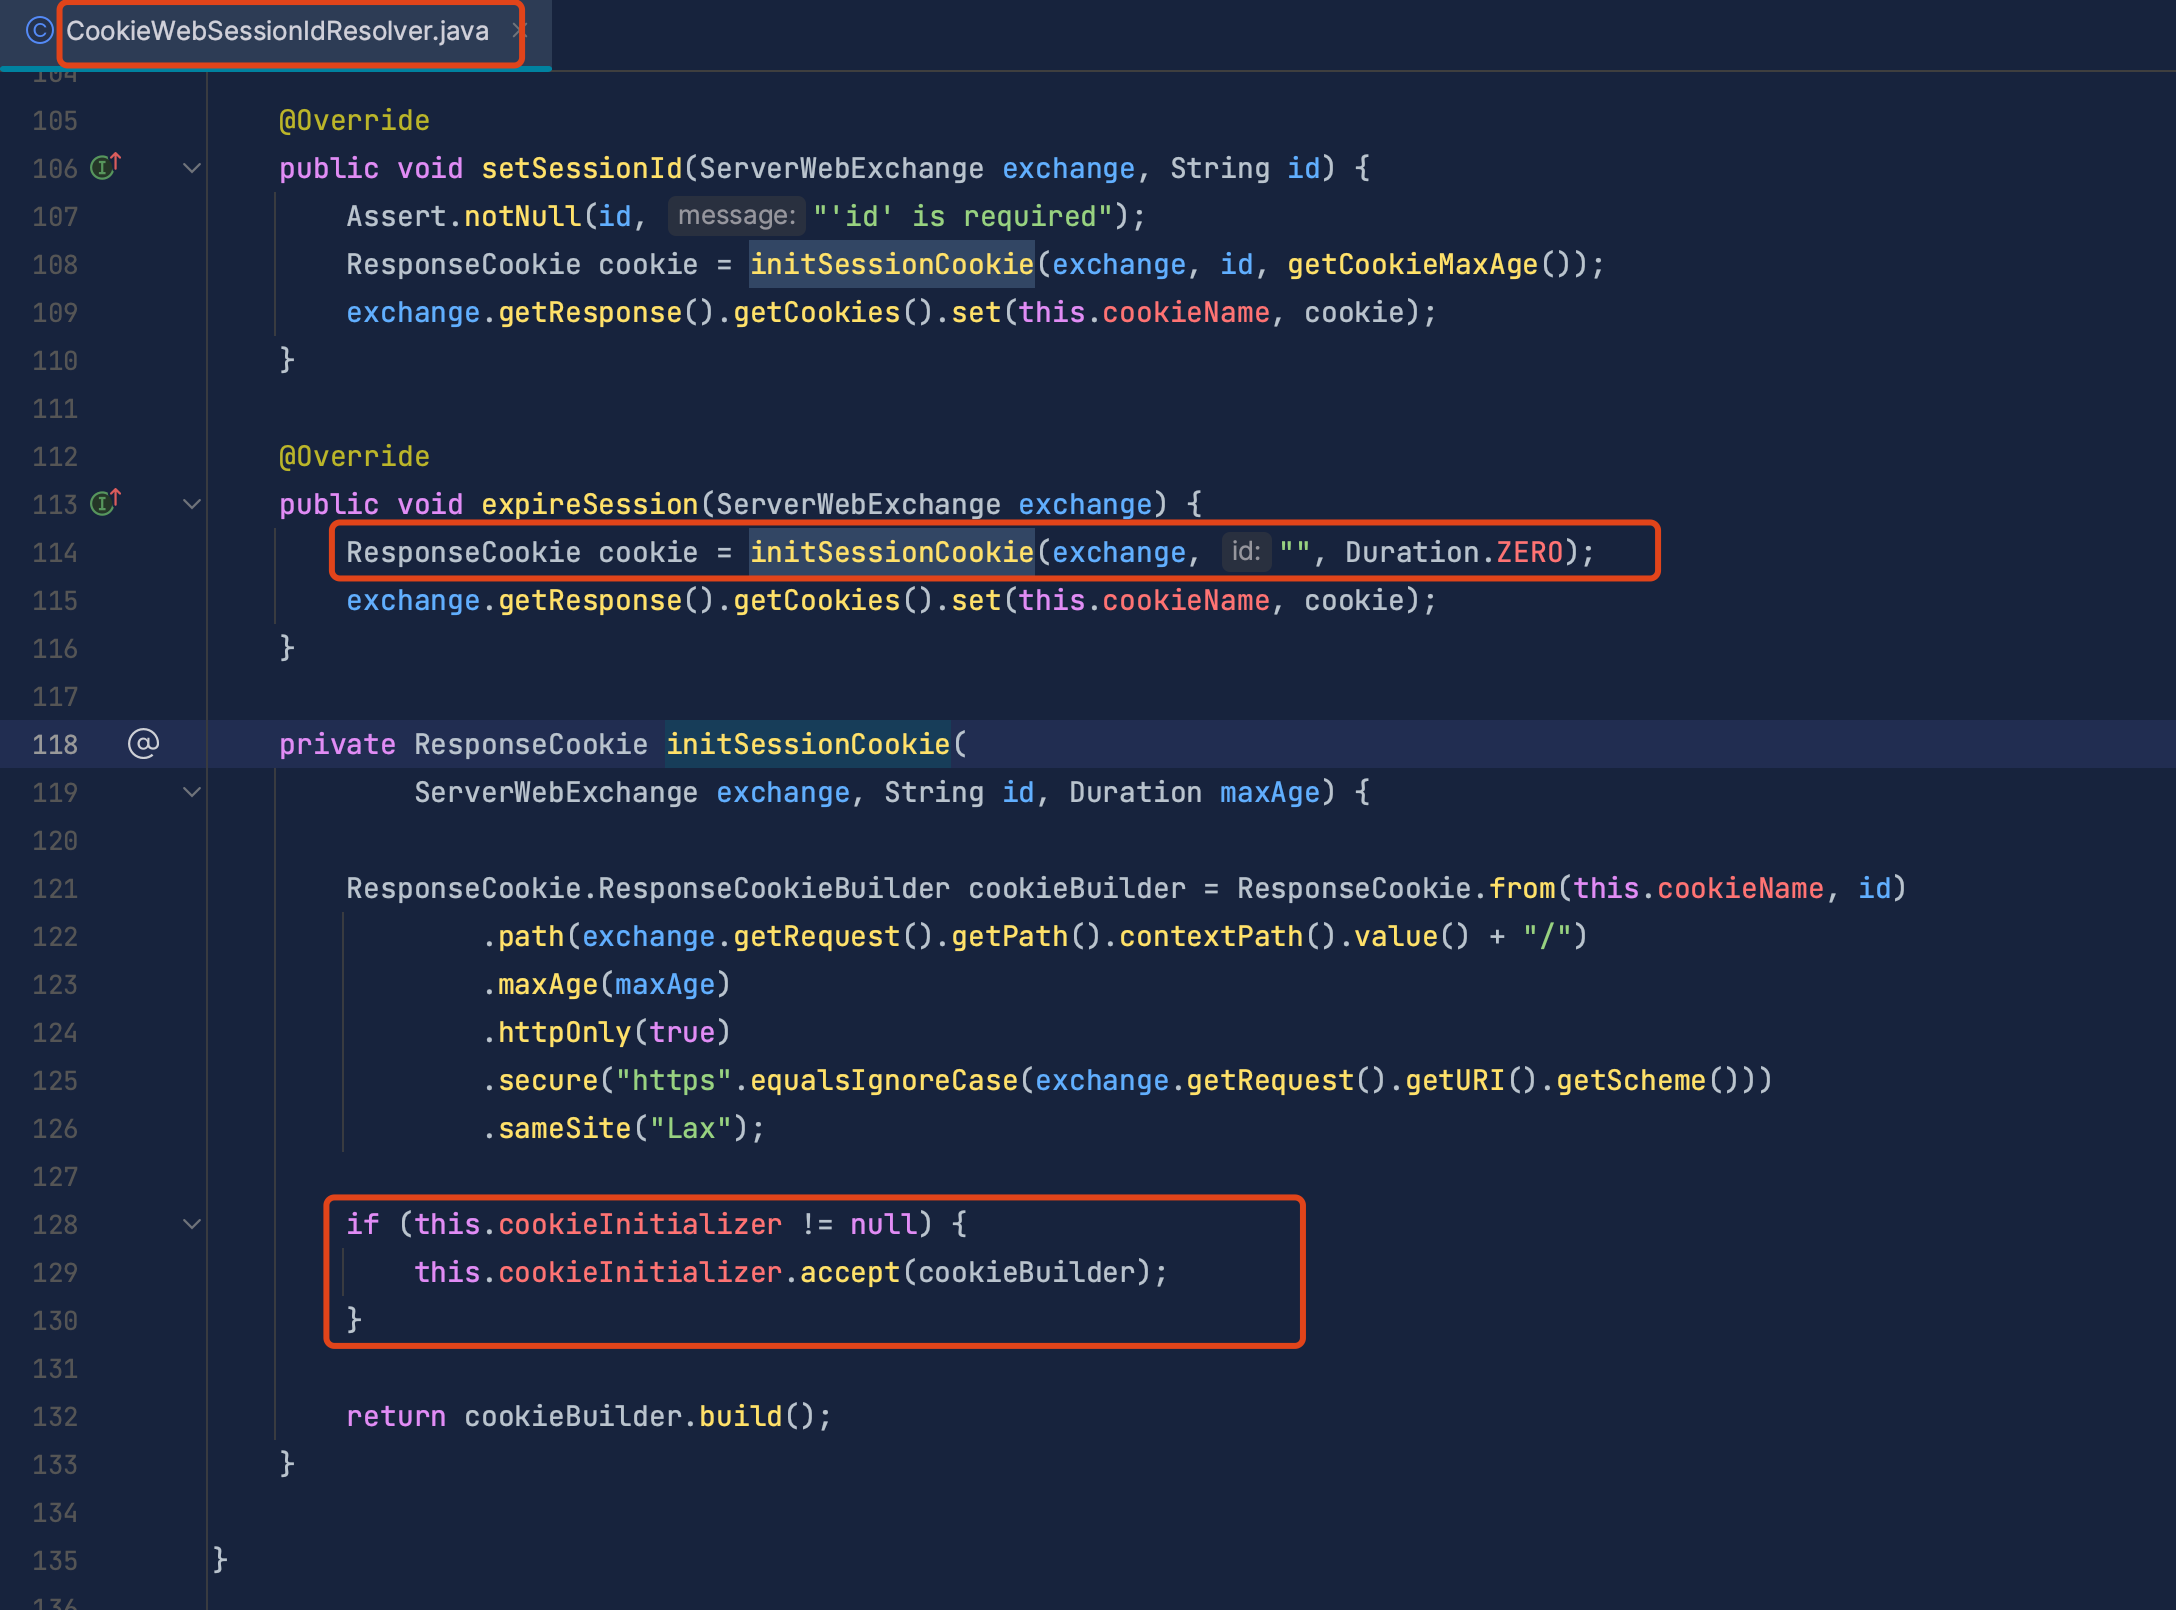
Task: Collapse the setSessionId method fold arrow
Action: 192,168
